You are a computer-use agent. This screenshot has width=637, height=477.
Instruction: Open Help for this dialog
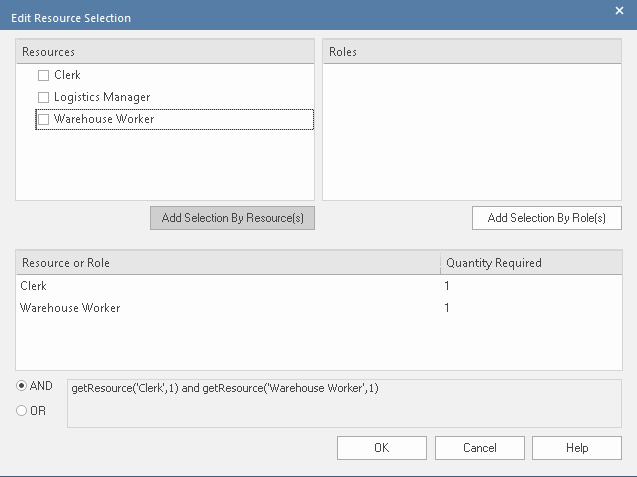click(x=576, y=448)
